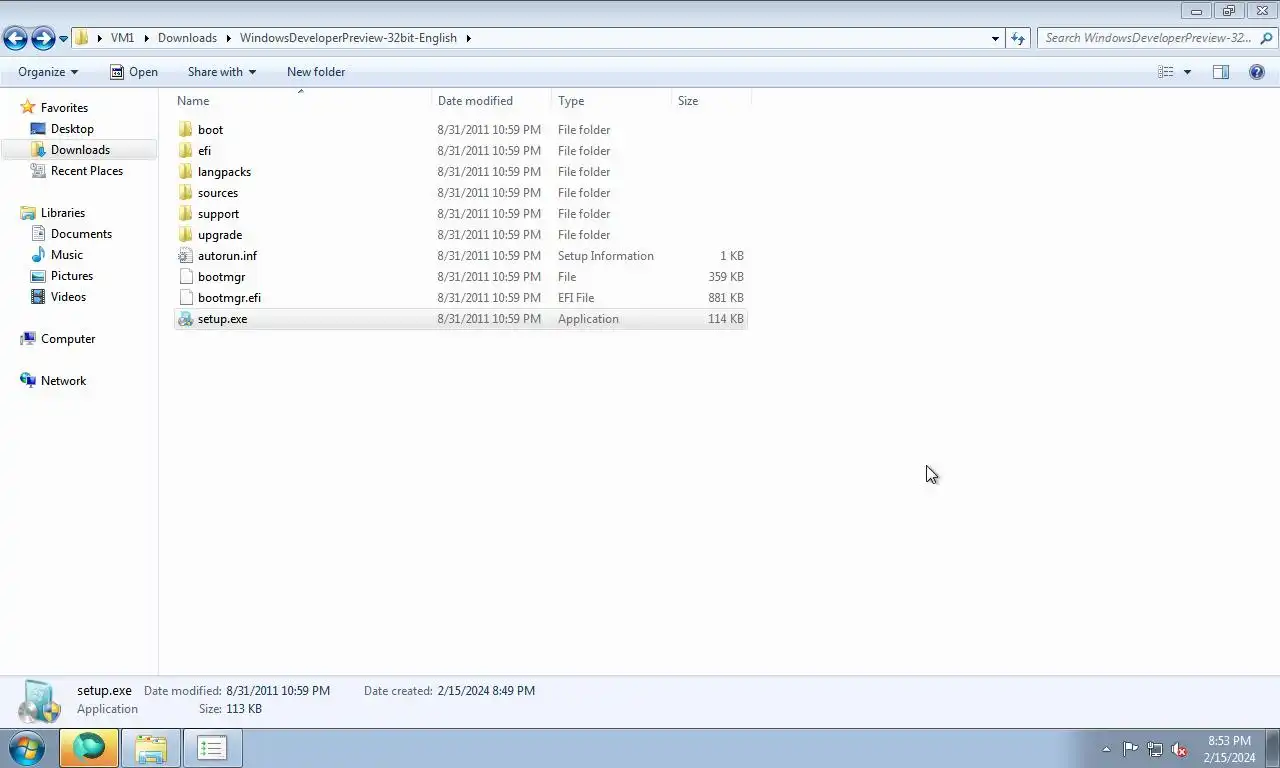The width and height of the screenshot is (1280, 768).
Task: Open the Windows Start menu orb
Action: coord(26,748)
